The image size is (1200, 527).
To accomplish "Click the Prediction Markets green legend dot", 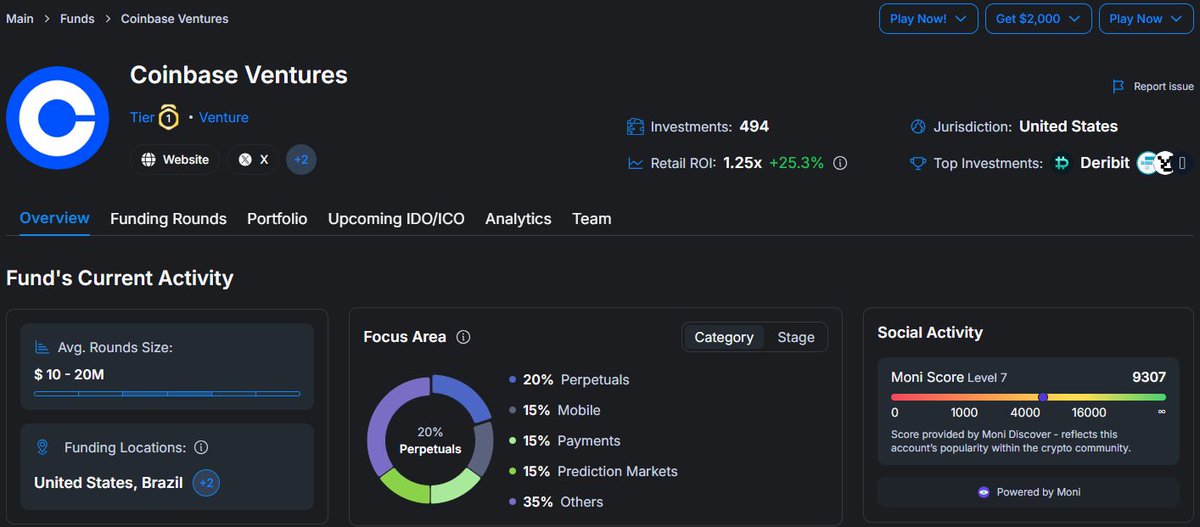I will coord(512,471).
